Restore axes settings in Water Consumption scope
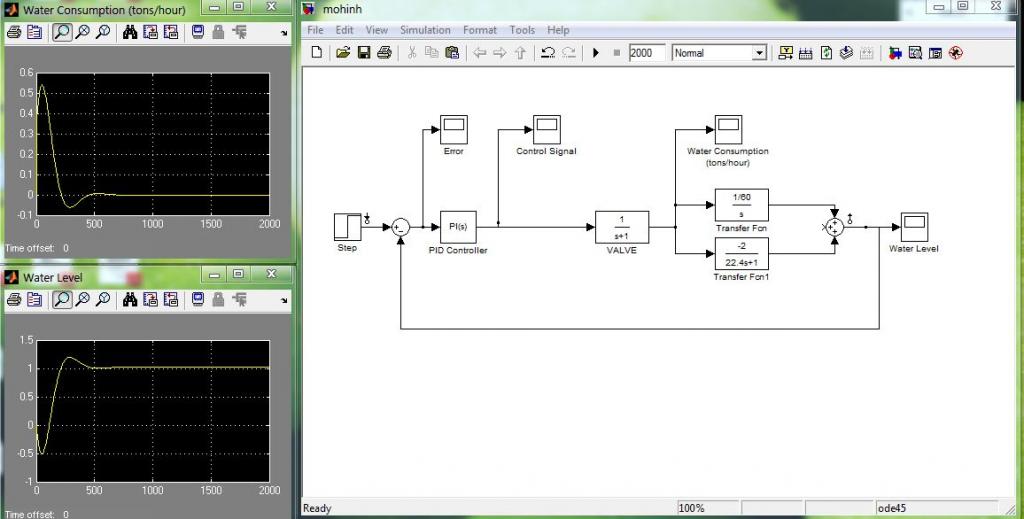This screenshot has width=1024, height=519. click(170, 32)
